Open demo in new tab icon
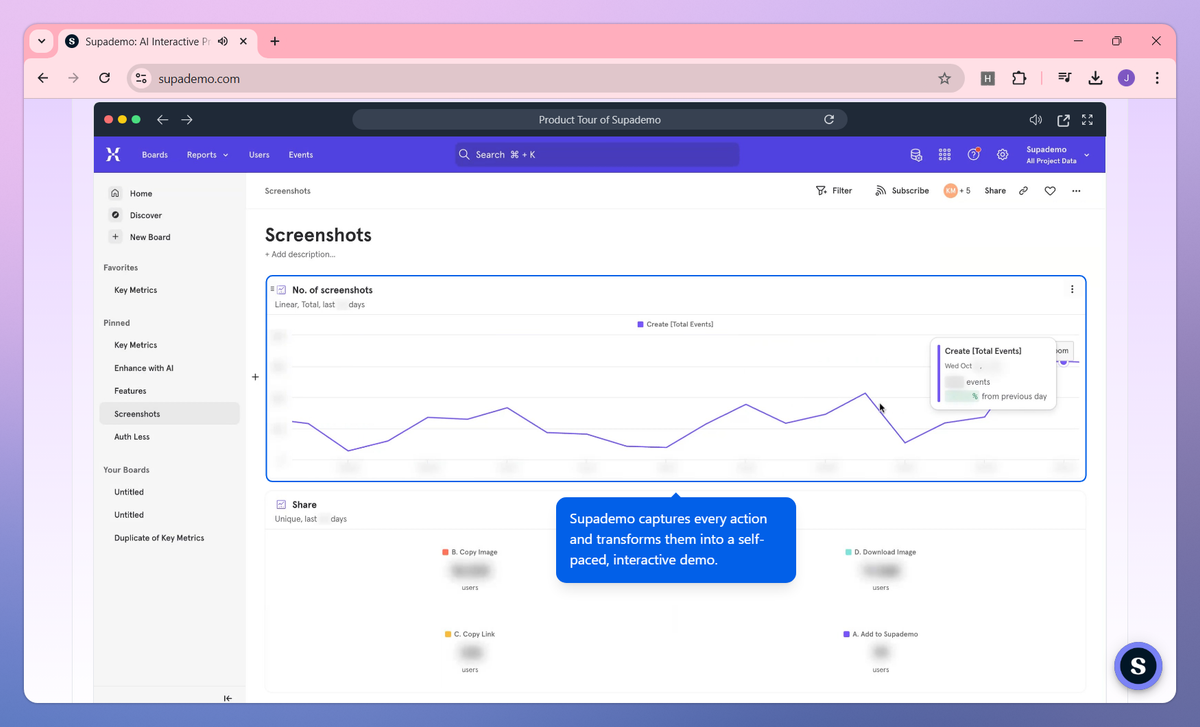The width and height of the screenshot is (1200, 727). coord(1063,120)
